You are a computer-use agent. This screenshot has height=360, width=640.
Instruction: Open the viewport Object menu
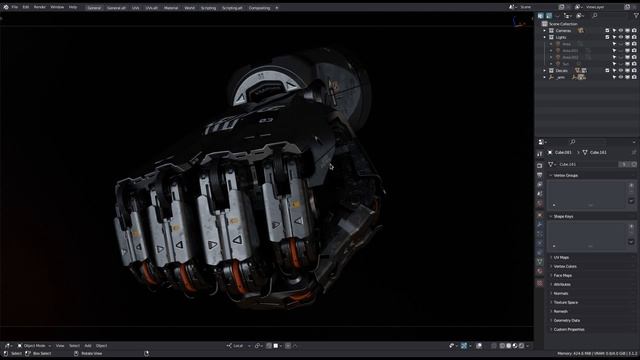tap(101, 346)
